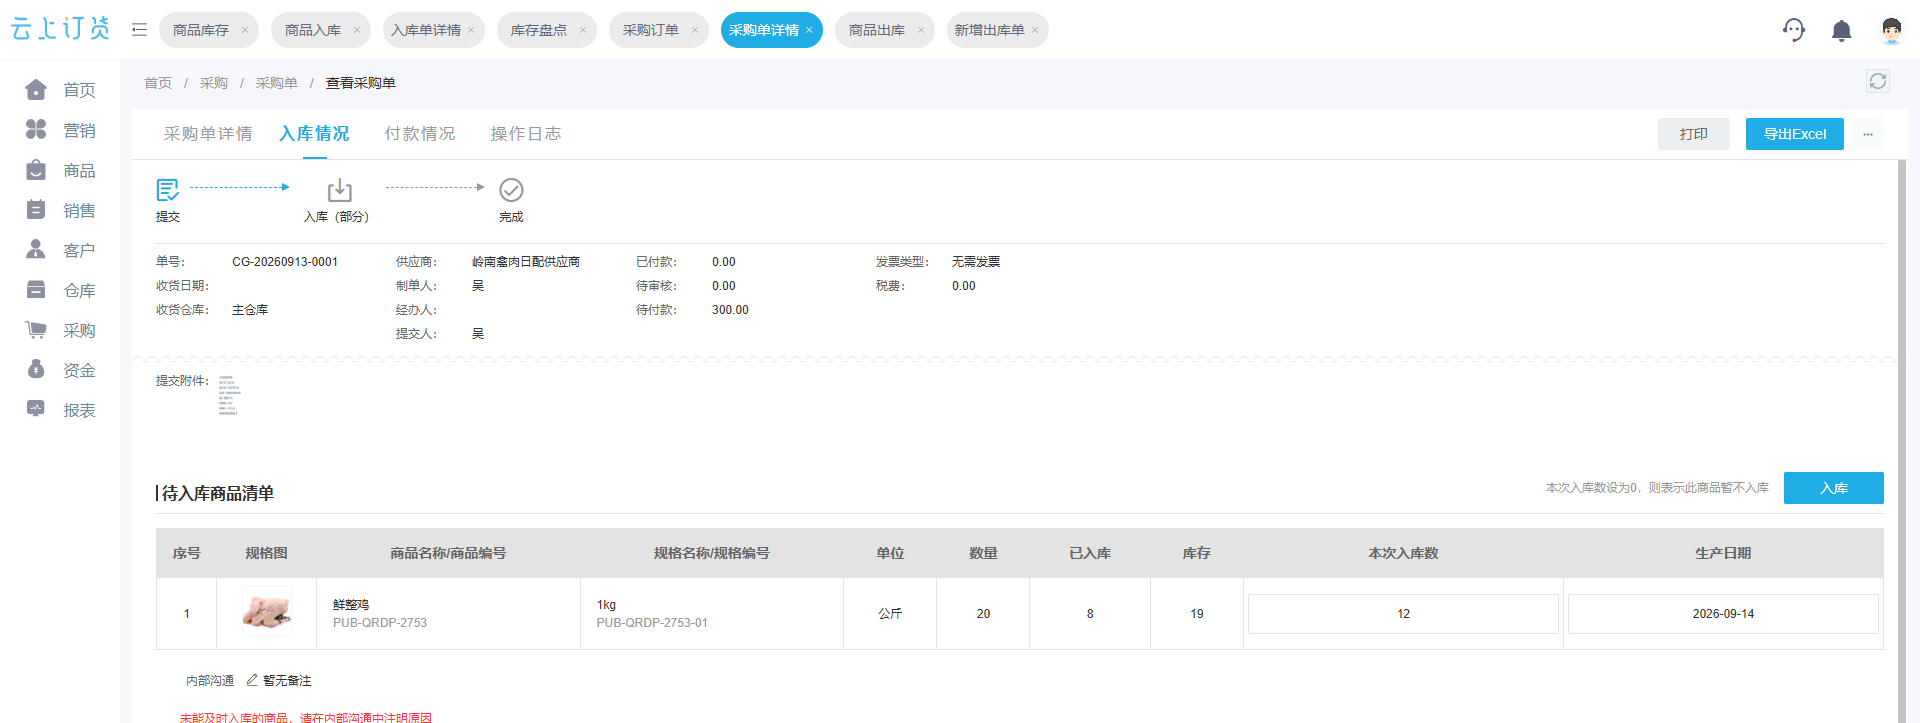This screenshot has height=723, width=1920.
Task: Close the 商品库存 tab
Action: pos(245,30)
